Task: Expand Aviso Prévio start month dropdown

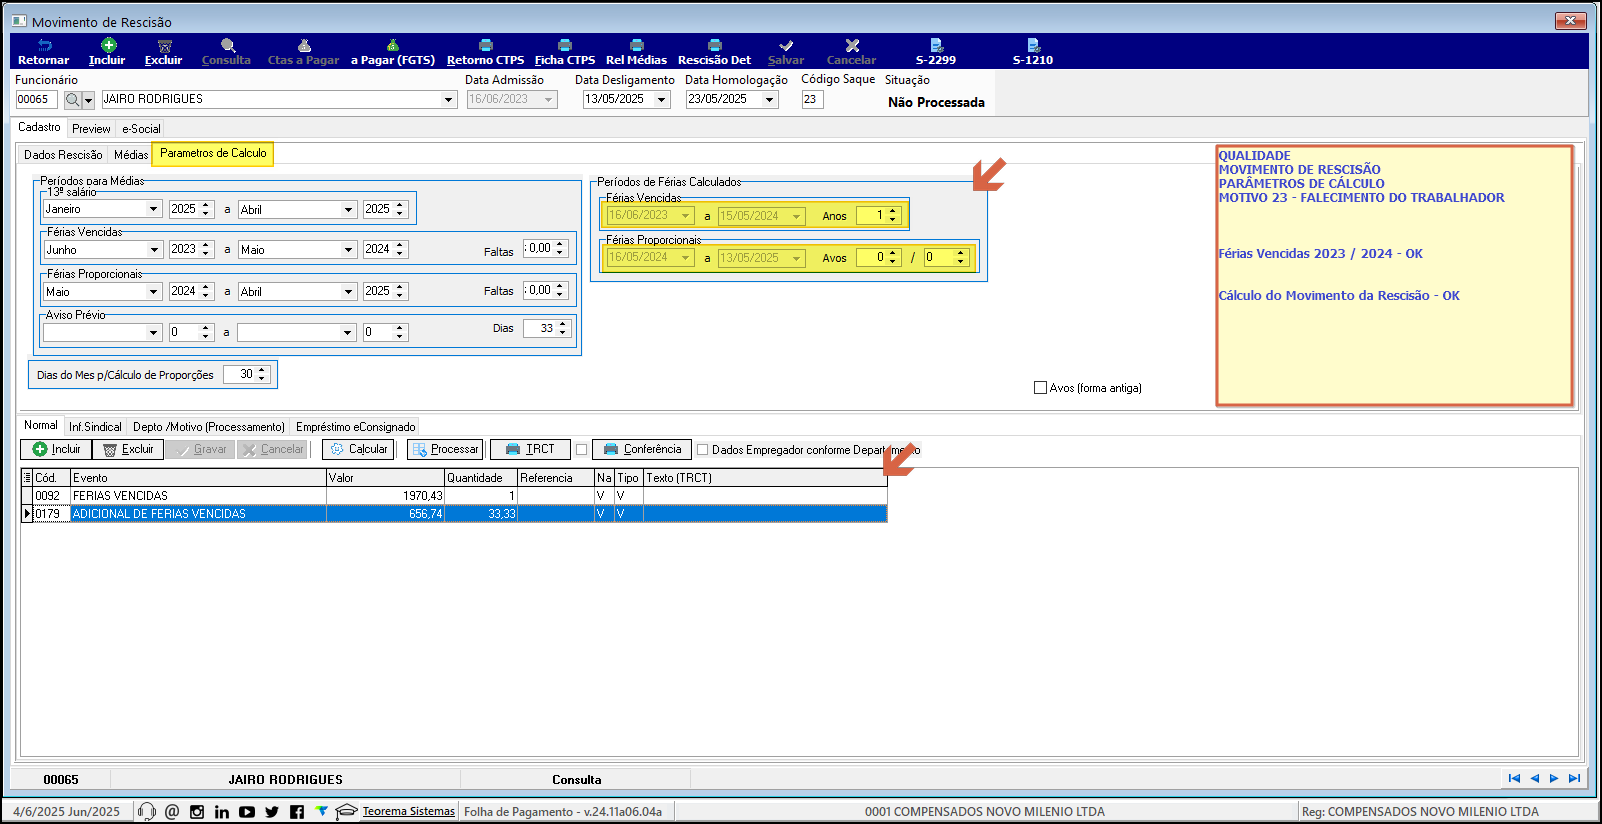Action: pos(154,332)
